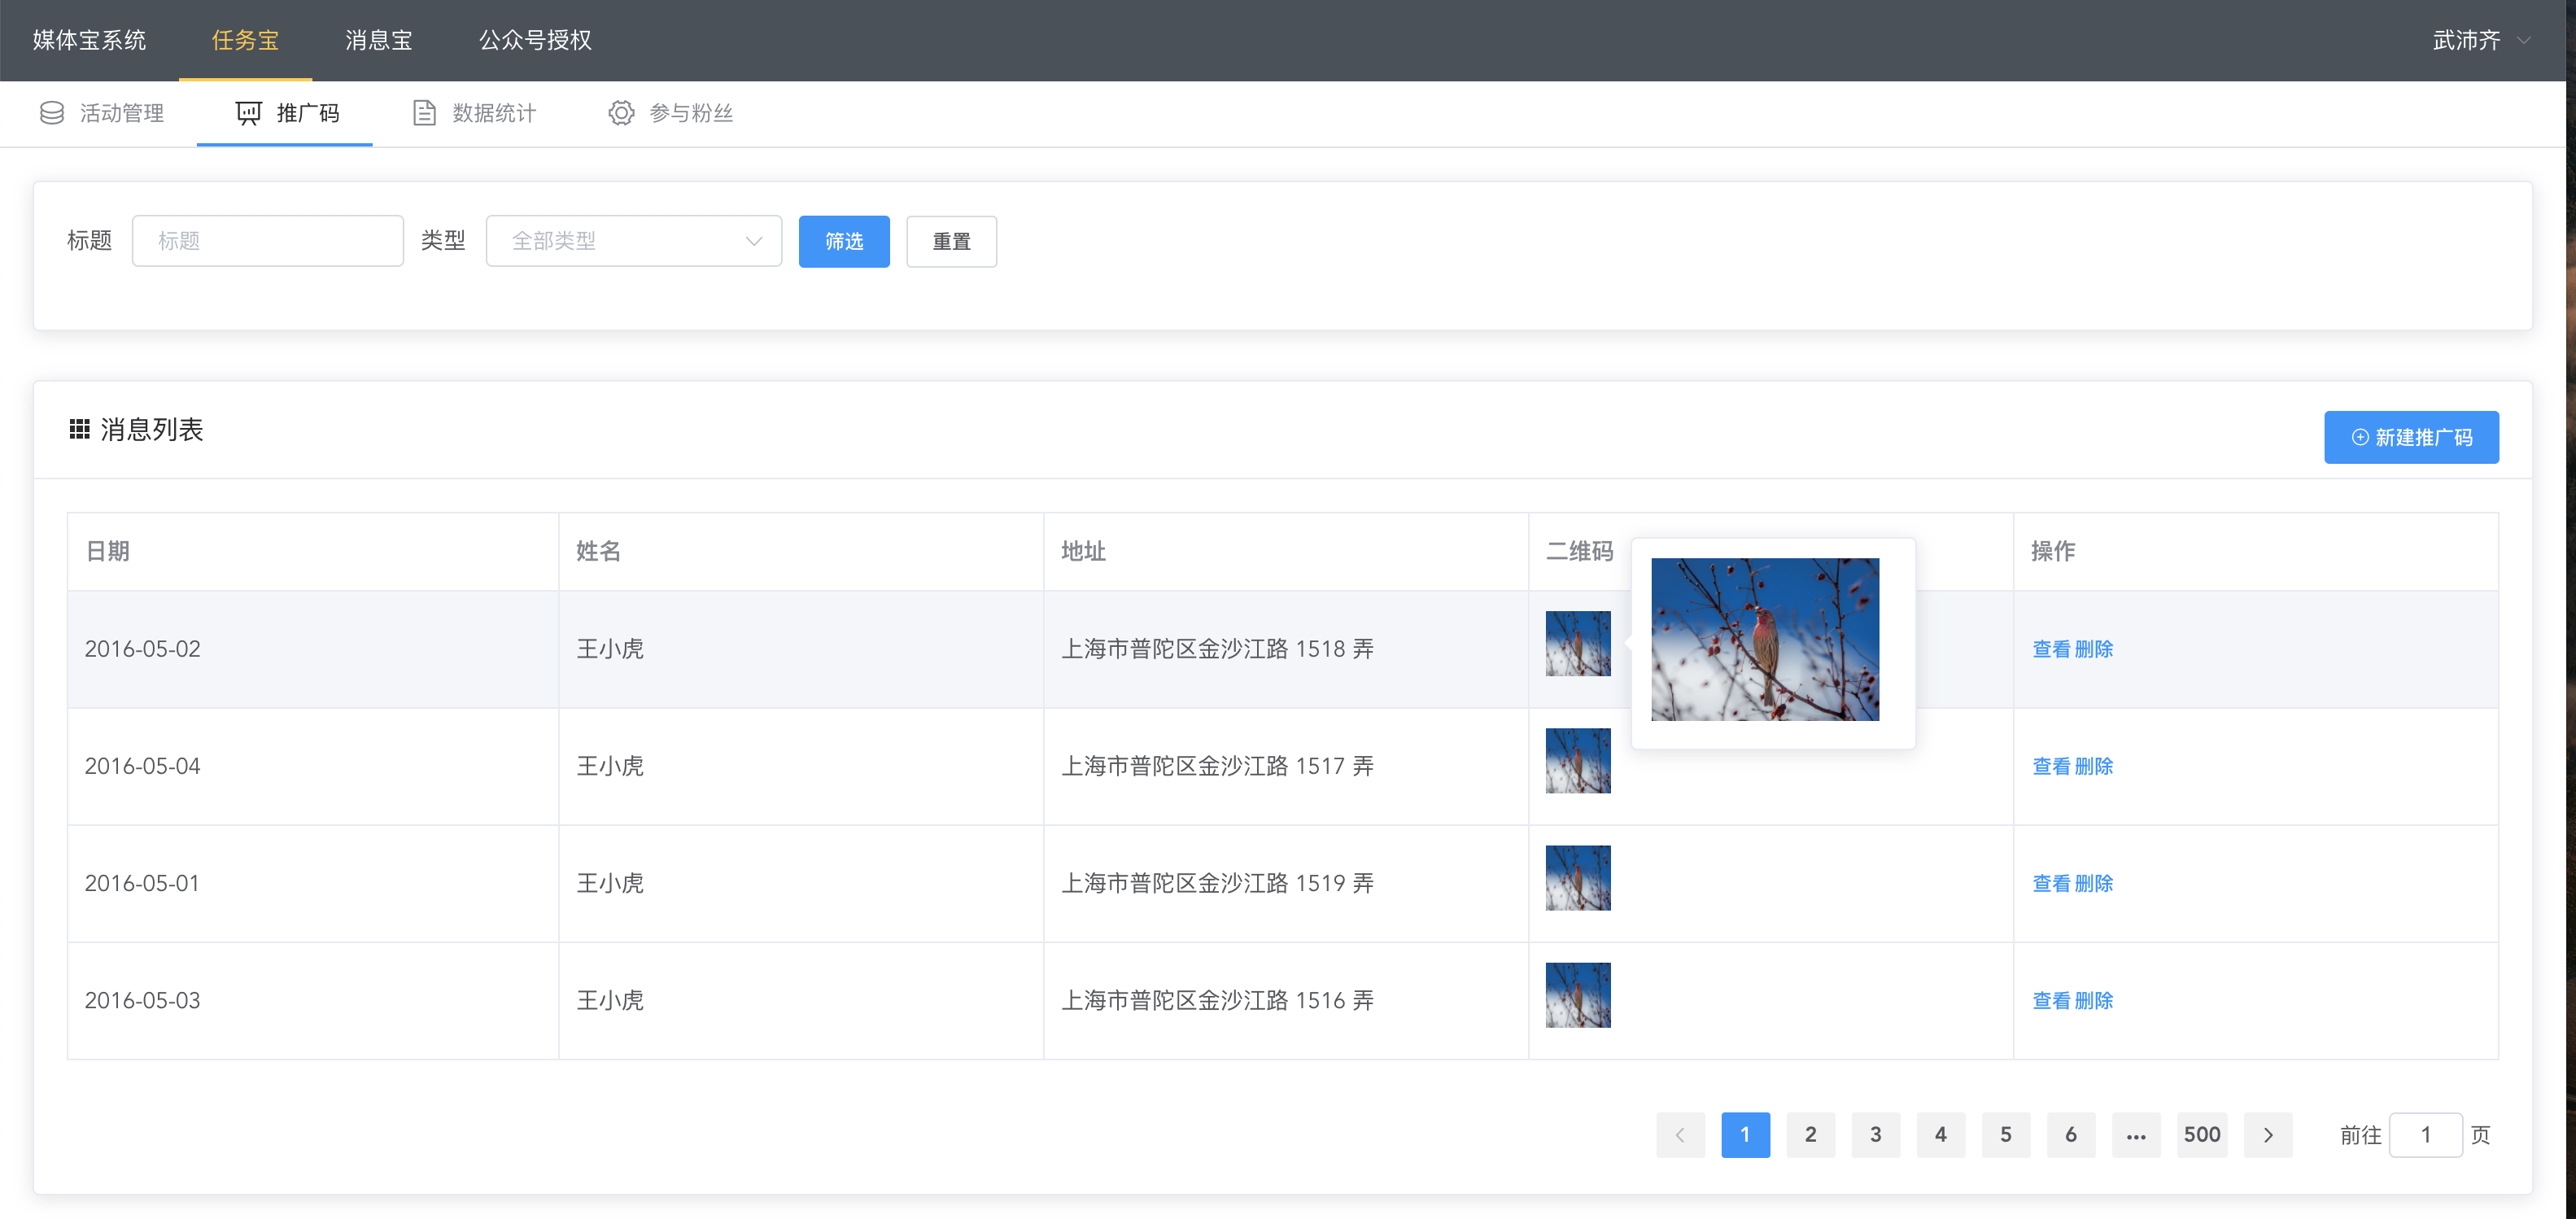Switch to the 数据统计 tab

[475, 113]
